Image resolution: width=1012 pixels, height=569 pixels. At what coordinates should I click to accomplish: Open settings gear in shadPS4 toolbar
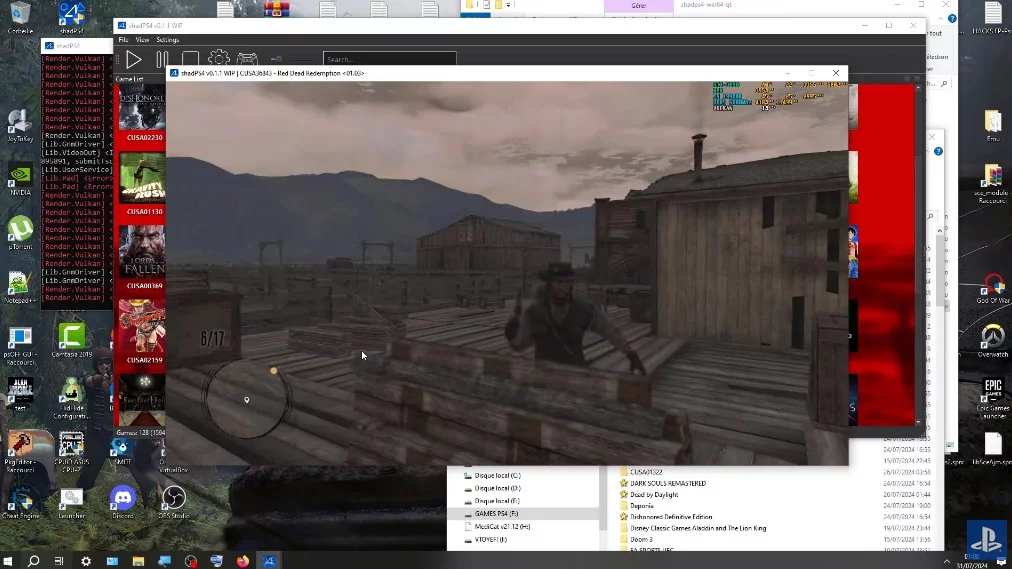219,59
